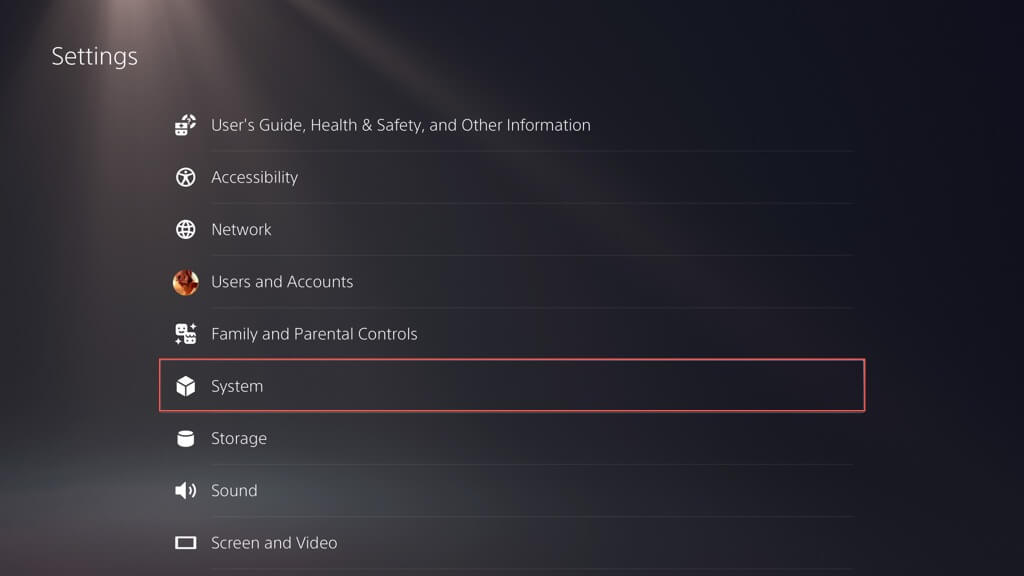Image resolution: width=1024 pixels, height=576 pixels.
Task: Click the System cube icon
Action: [185, 386]
